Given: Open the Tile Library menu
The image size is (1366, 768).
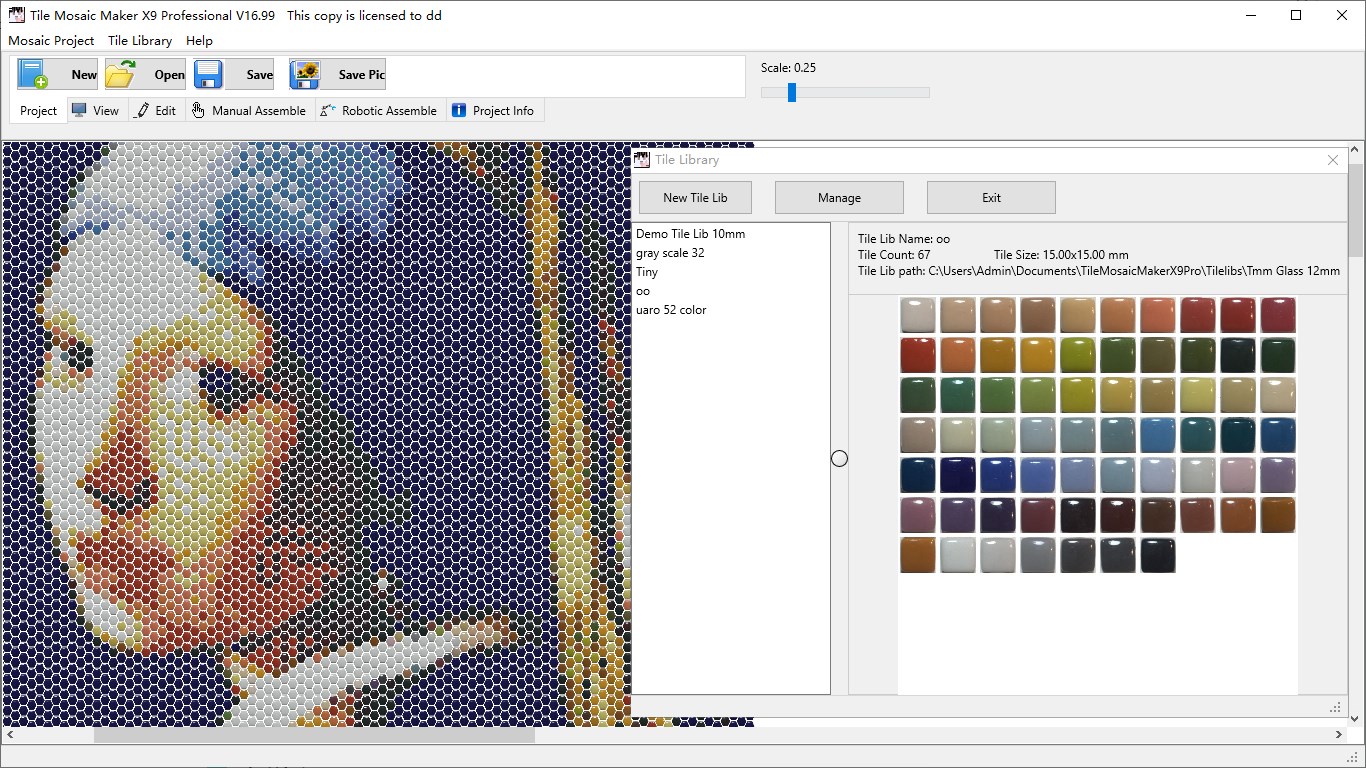Looking at the screenshot, I should (139, 41).
